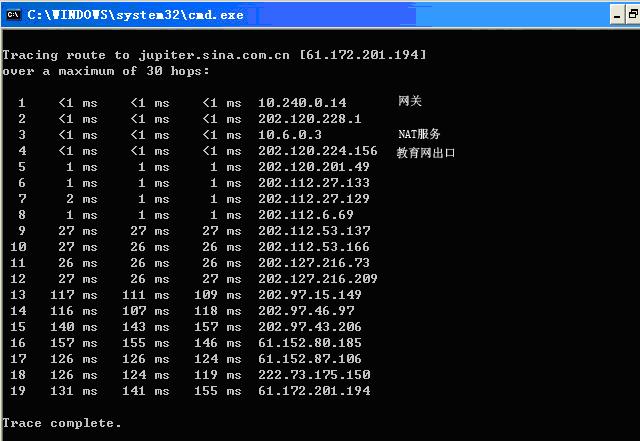640x441 pixels.
Task: Click the 网关 annotation label
Action: click(x=410, y=102)
